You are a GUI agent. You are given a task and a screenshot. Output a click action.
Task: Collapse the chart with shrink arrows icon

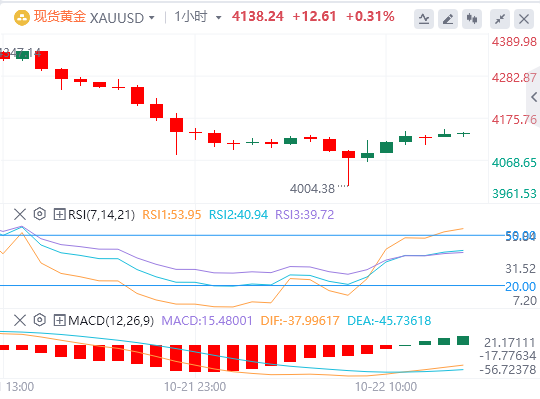(x=500, y=19)
